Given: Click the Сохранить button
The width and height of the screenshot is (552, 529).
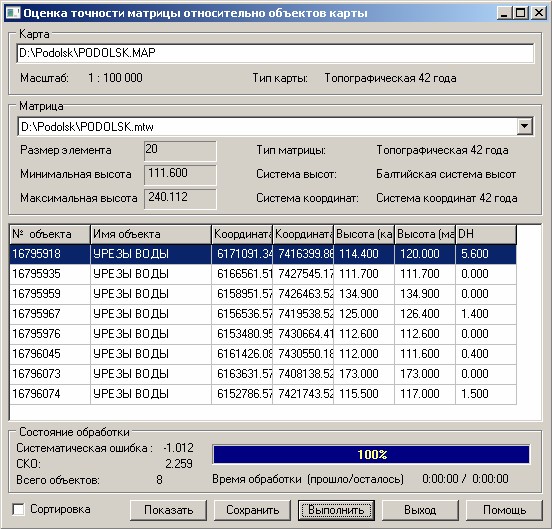Looking at the screenshot, I should (252, 510).
